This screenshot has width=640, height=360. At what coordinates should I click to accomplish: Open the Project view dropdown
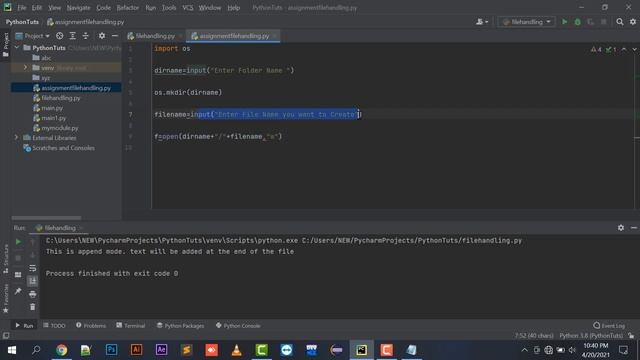pyautogui.click(x=33, y=36)
